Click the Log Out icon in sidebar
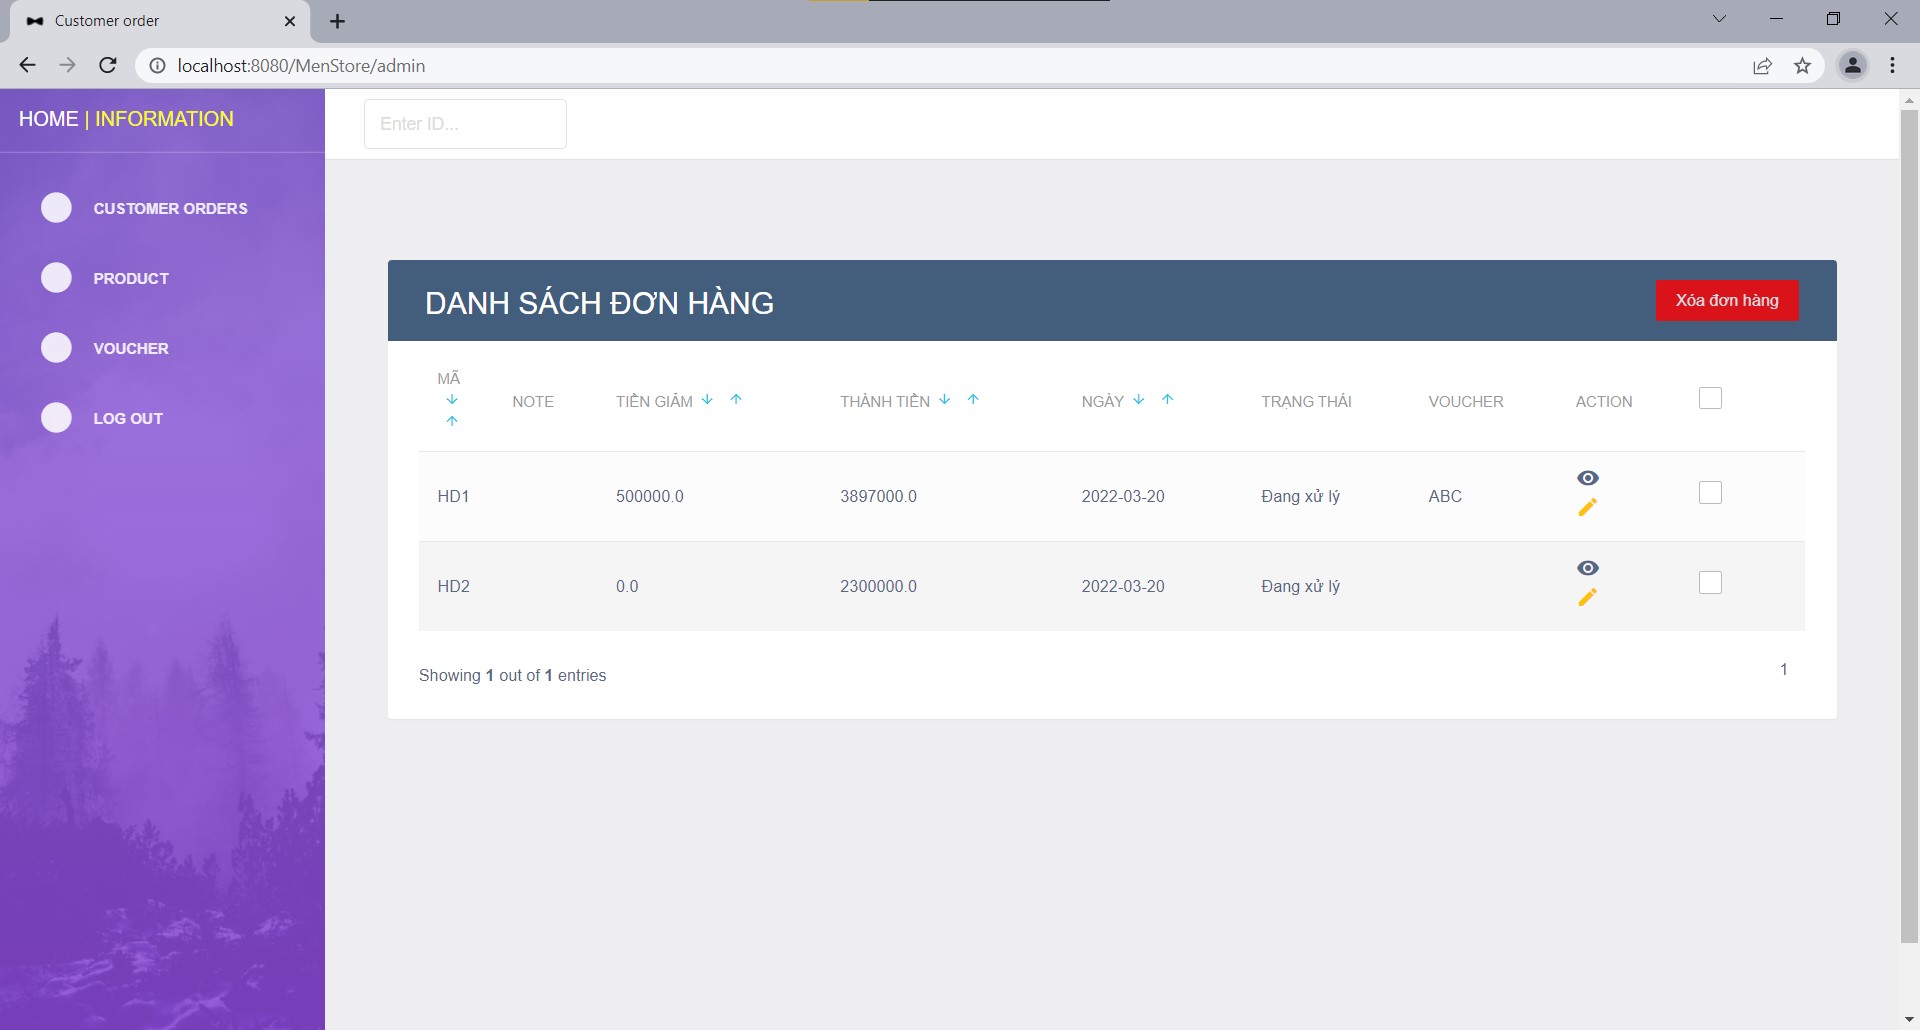Screen dimensions: 1920x1030 click(56, 418)
